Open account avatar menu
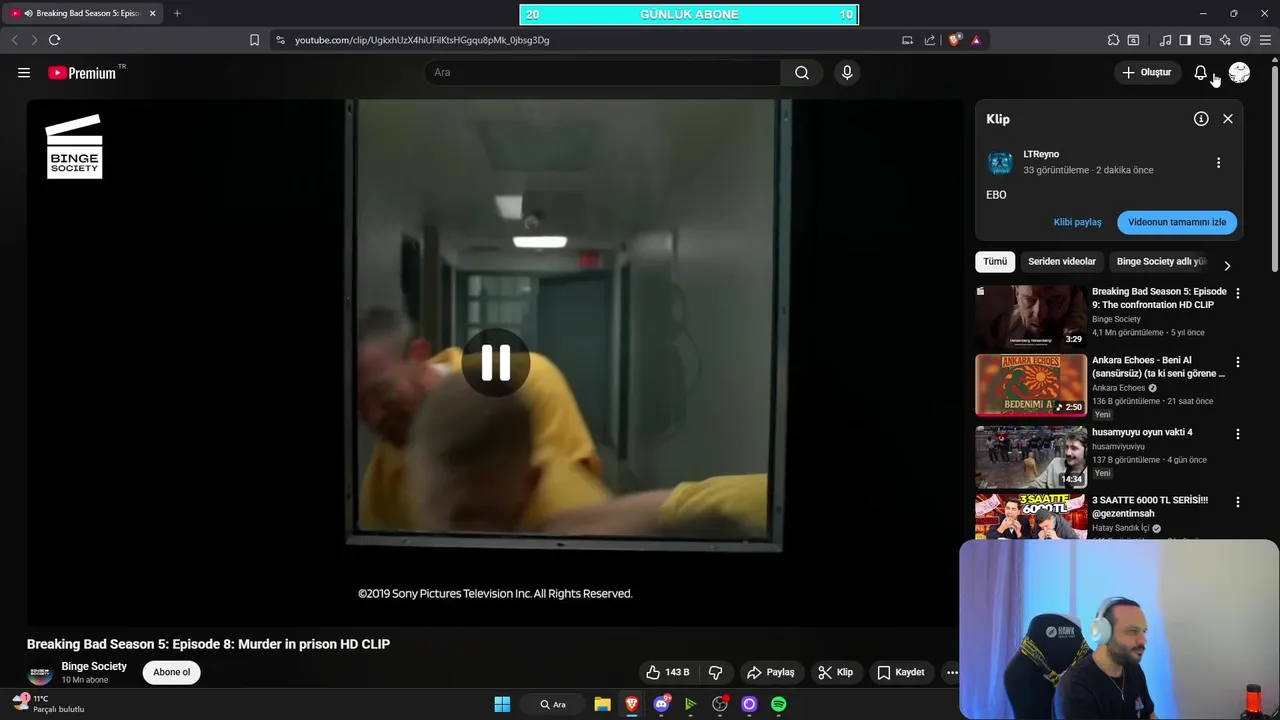 [1239, 72]
